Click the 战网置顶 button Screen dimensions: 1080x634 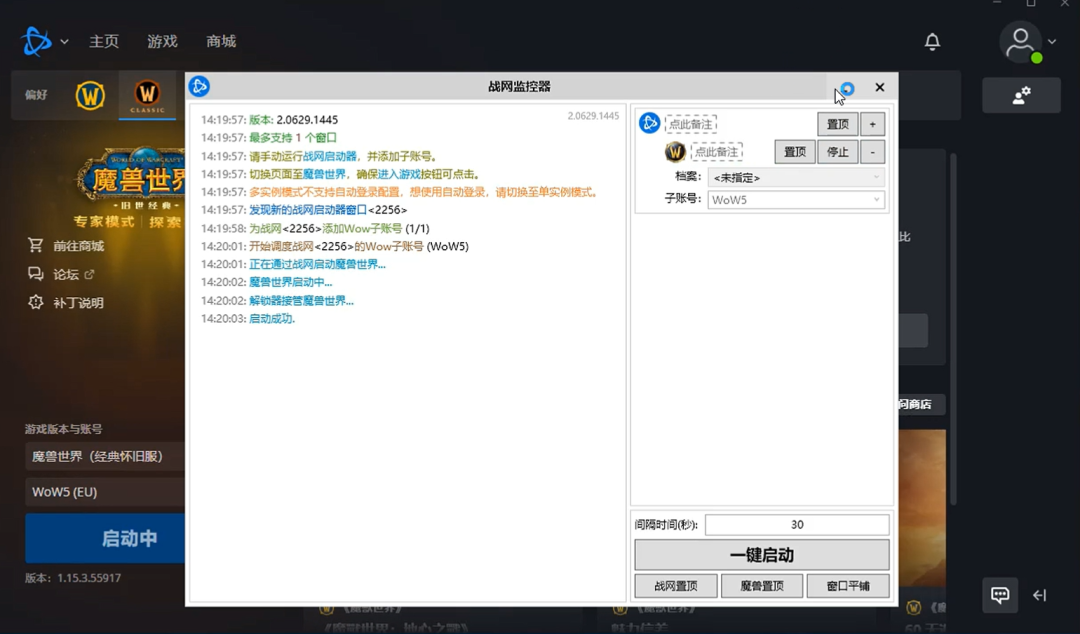coord(676,586)
